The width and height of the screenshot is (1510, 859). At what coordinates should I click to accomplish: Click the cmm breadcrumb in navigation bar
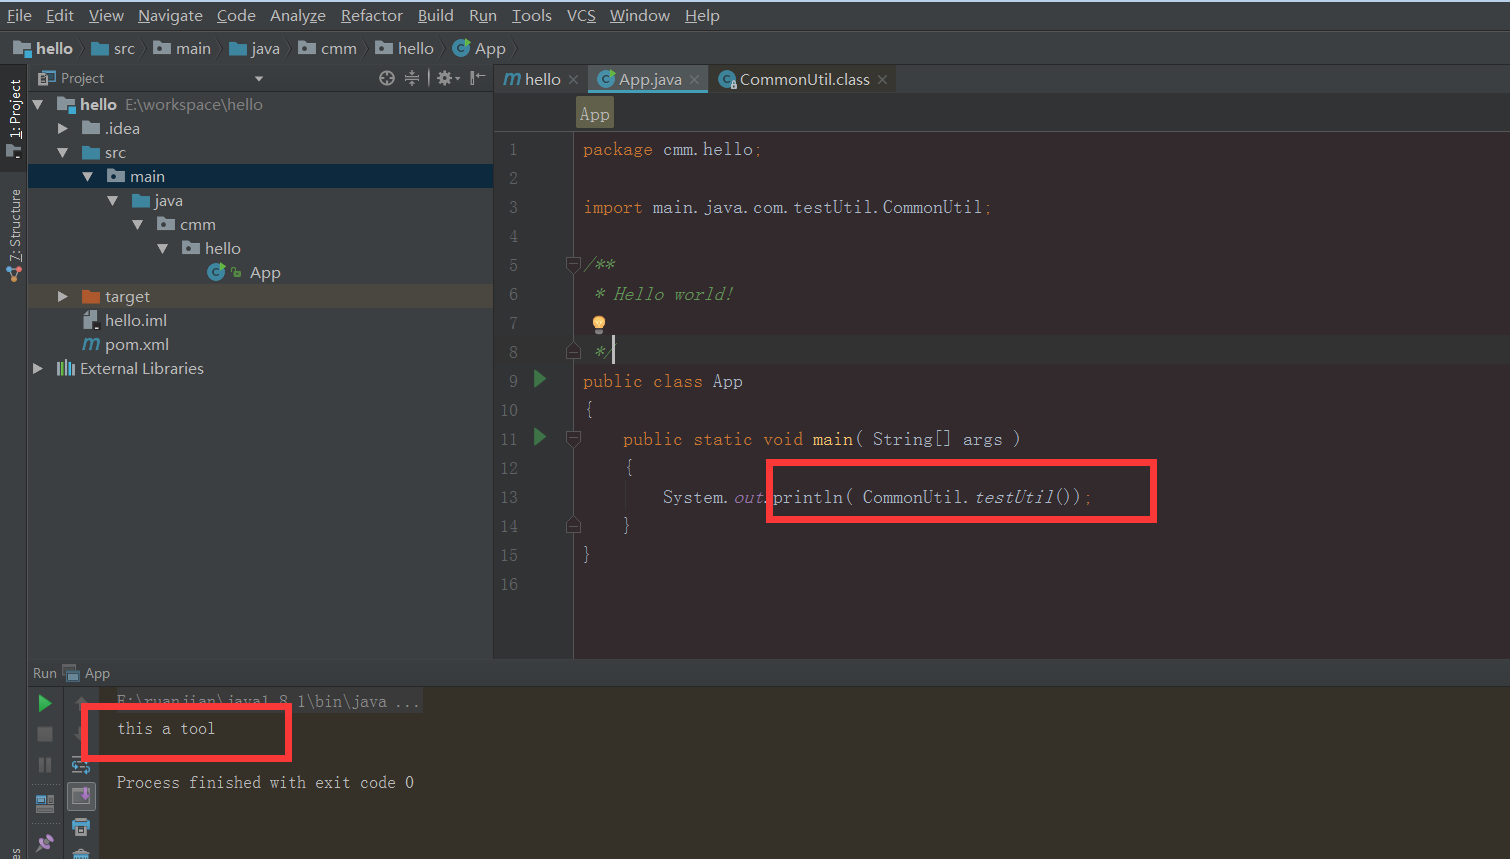point(328,48)
